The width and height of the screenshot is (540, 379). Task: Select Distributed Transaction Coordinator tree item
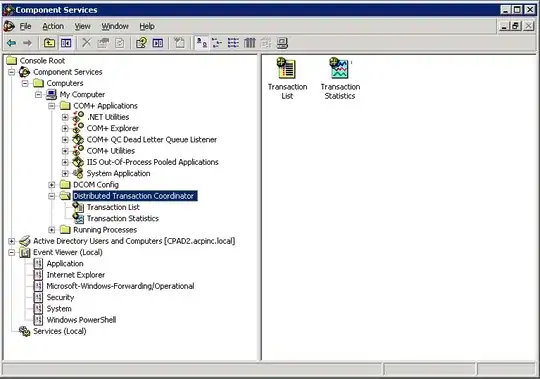pyautogui.click(x=135, y=196)
